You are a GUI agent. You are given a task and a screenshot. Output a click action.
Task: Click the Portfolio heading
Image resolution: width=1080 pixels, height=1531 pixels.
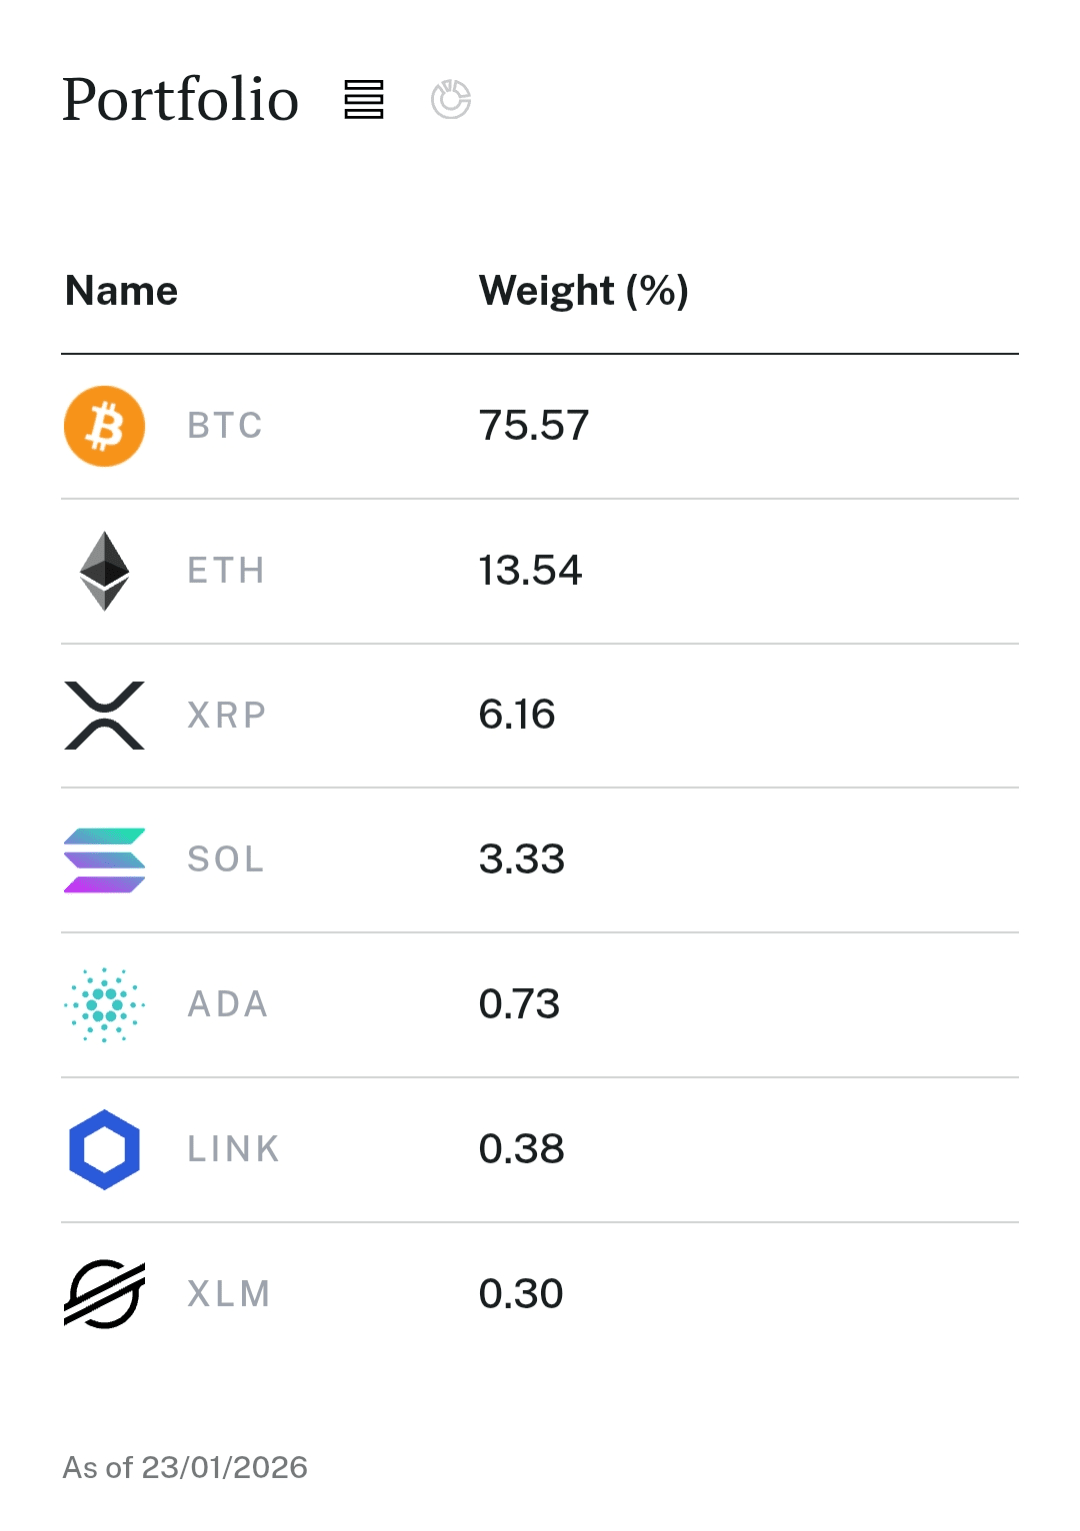[181, 100]
